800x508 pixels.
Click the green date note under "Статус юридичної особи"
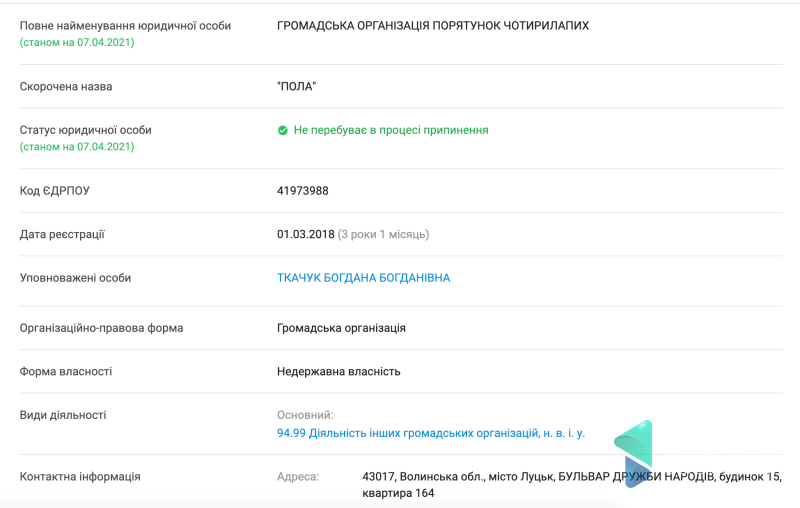pos(77,147)
